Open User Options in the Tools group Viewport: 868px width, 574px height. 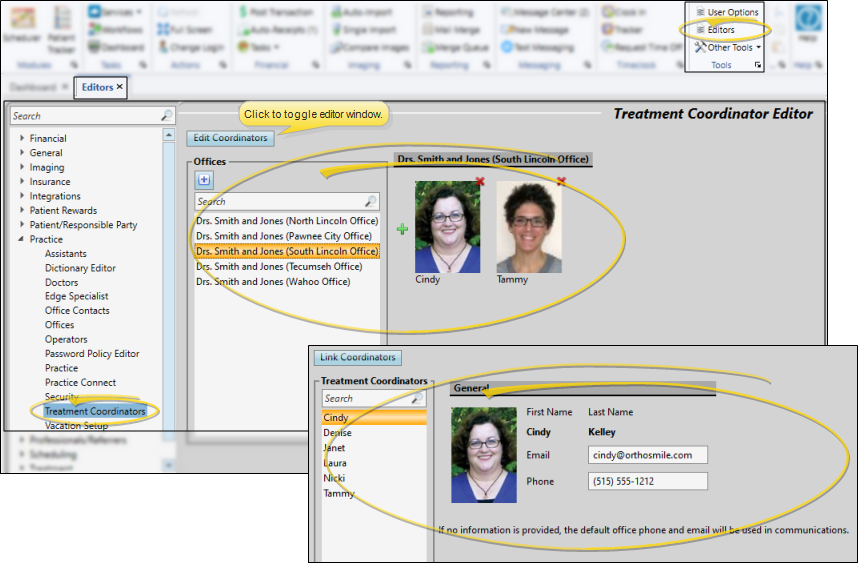pos(727,12)
